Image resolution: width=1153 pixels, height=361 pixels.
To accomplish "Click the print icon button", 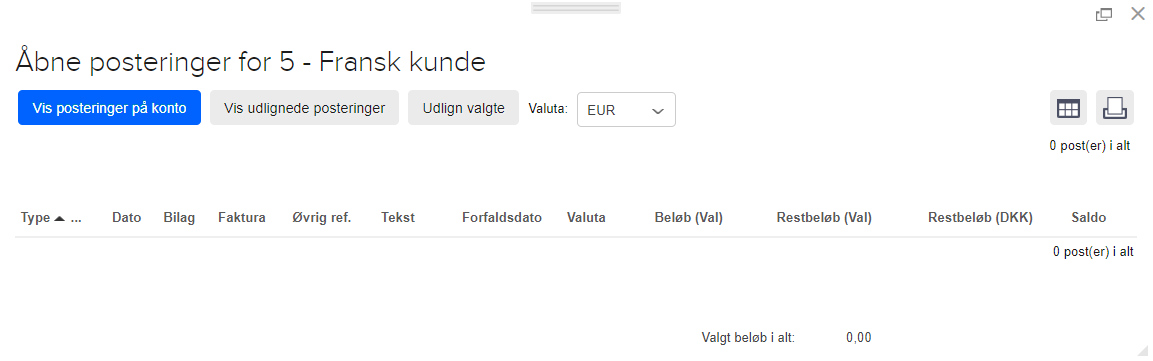I will pos(1115,109).
